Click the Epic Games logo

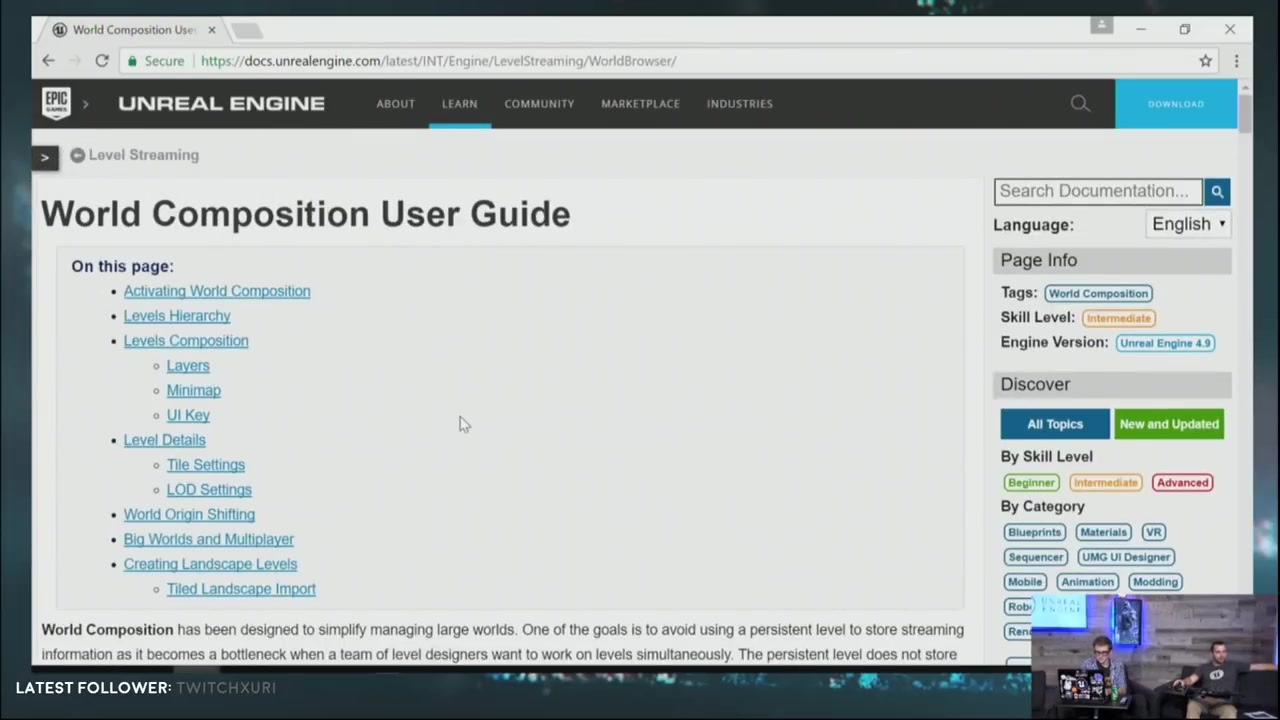coord(56,102)
